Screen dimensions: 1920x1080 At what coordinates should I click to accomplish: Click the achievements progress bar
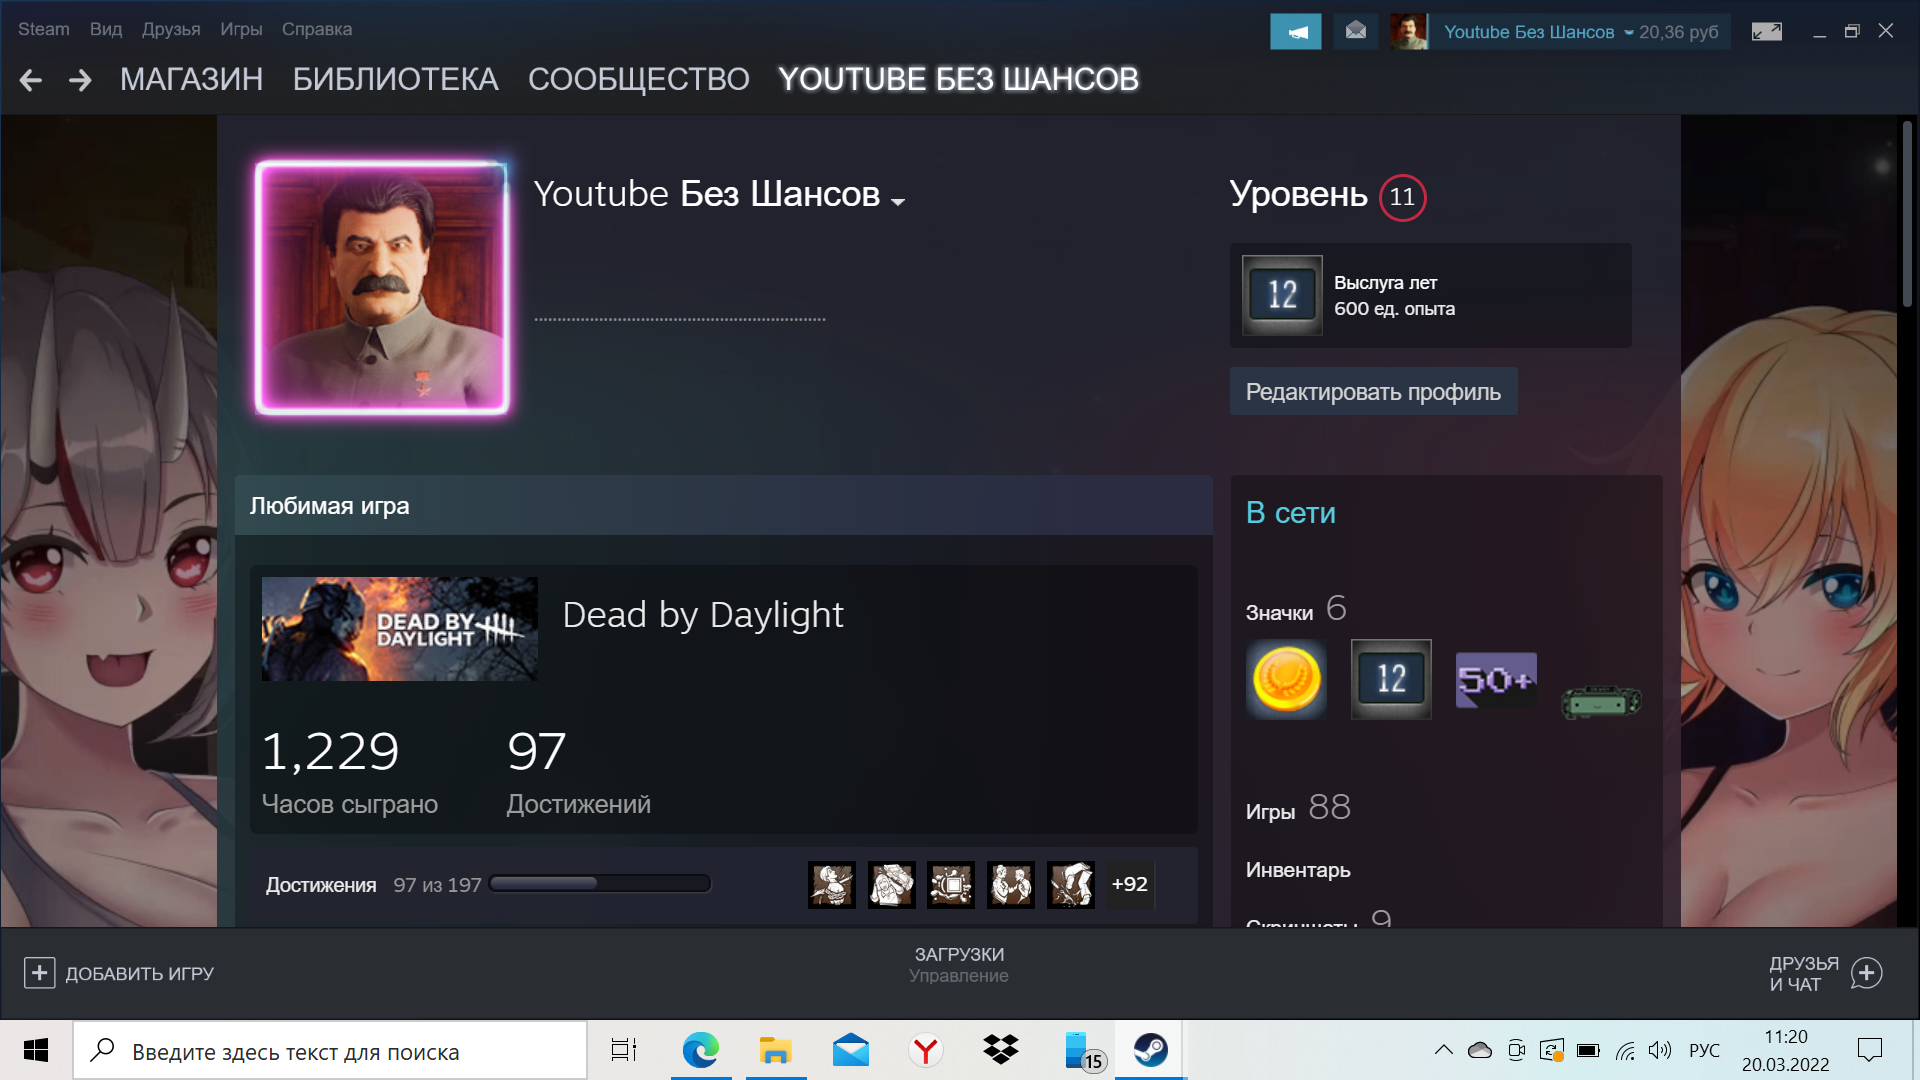pyautogui.click(x=600, y=884)
